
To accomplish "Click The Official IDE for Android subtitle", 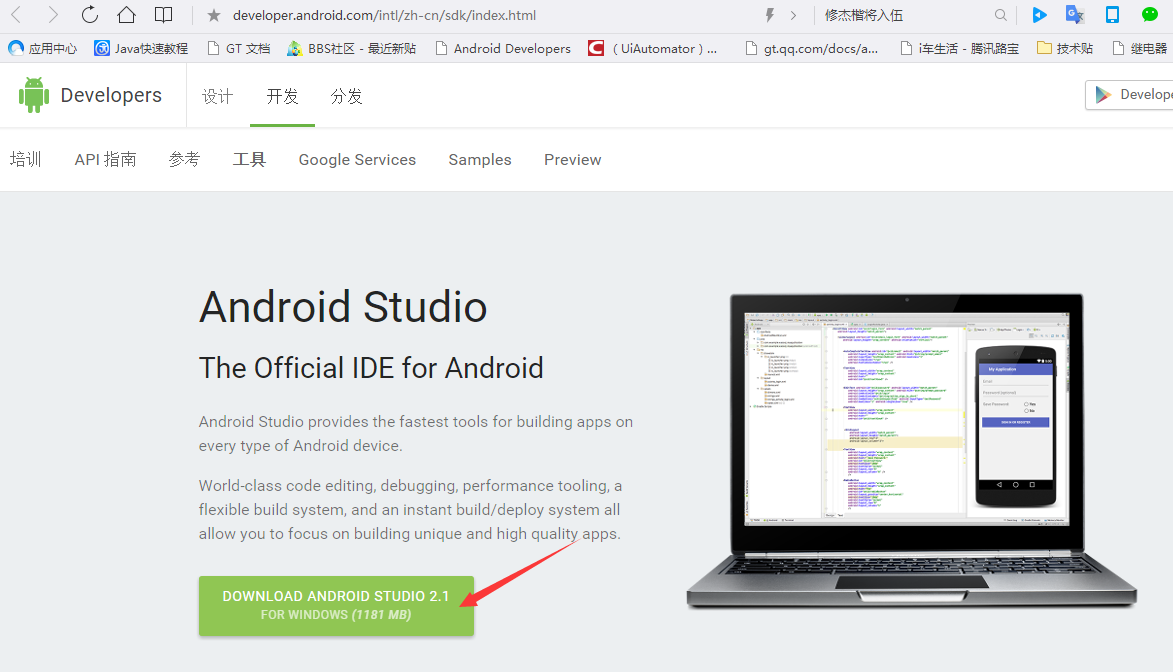I will 371,368.
